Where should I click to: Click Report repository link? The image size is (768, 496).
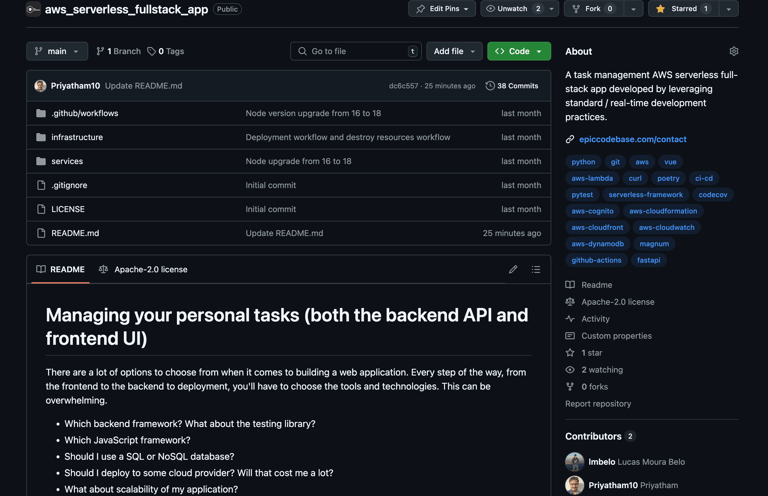(x=598, y=404)
